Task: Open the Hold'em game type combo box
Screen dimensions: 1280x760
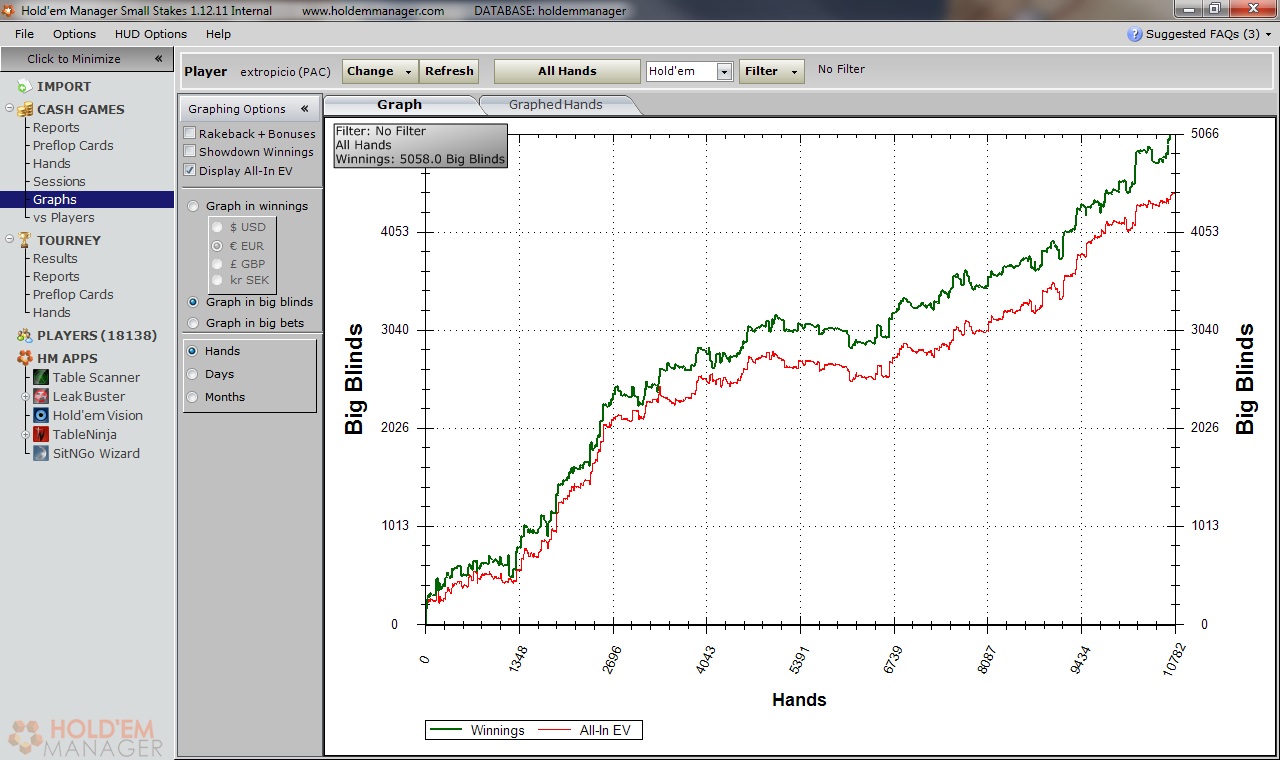Action: click(689, 71)
